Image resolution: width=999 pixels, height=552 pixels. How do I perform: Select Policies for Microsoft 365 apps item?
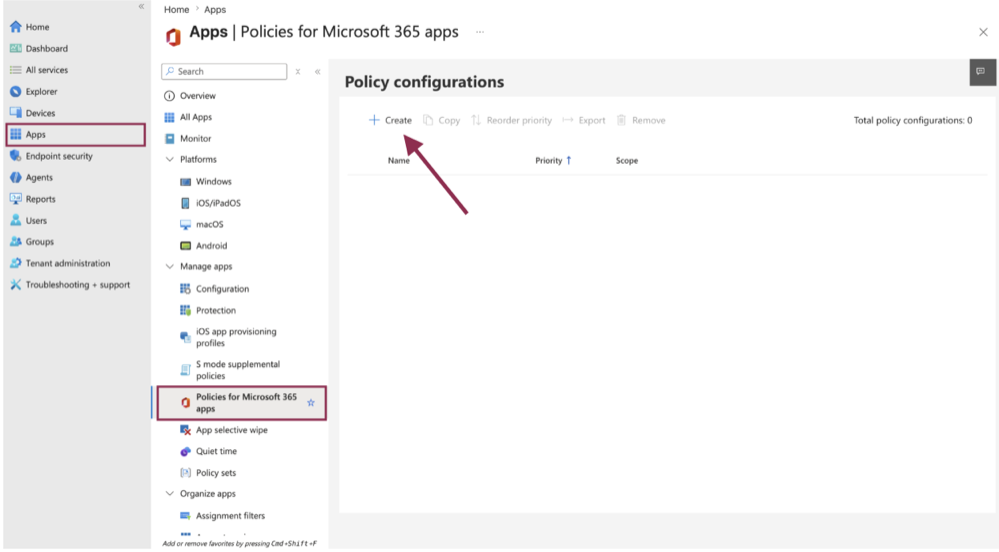click(241, 403)
